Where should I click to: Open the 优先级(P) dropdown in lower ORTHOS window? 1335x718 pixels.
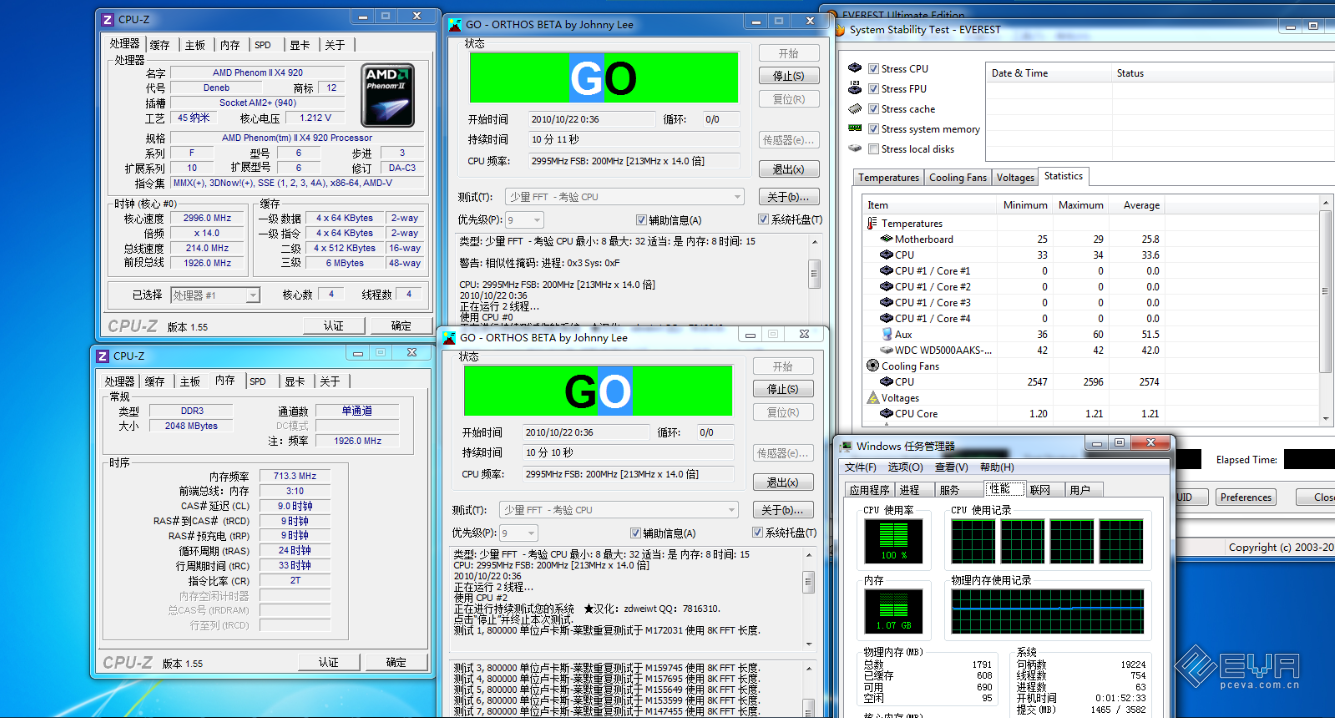pos(518,533)
